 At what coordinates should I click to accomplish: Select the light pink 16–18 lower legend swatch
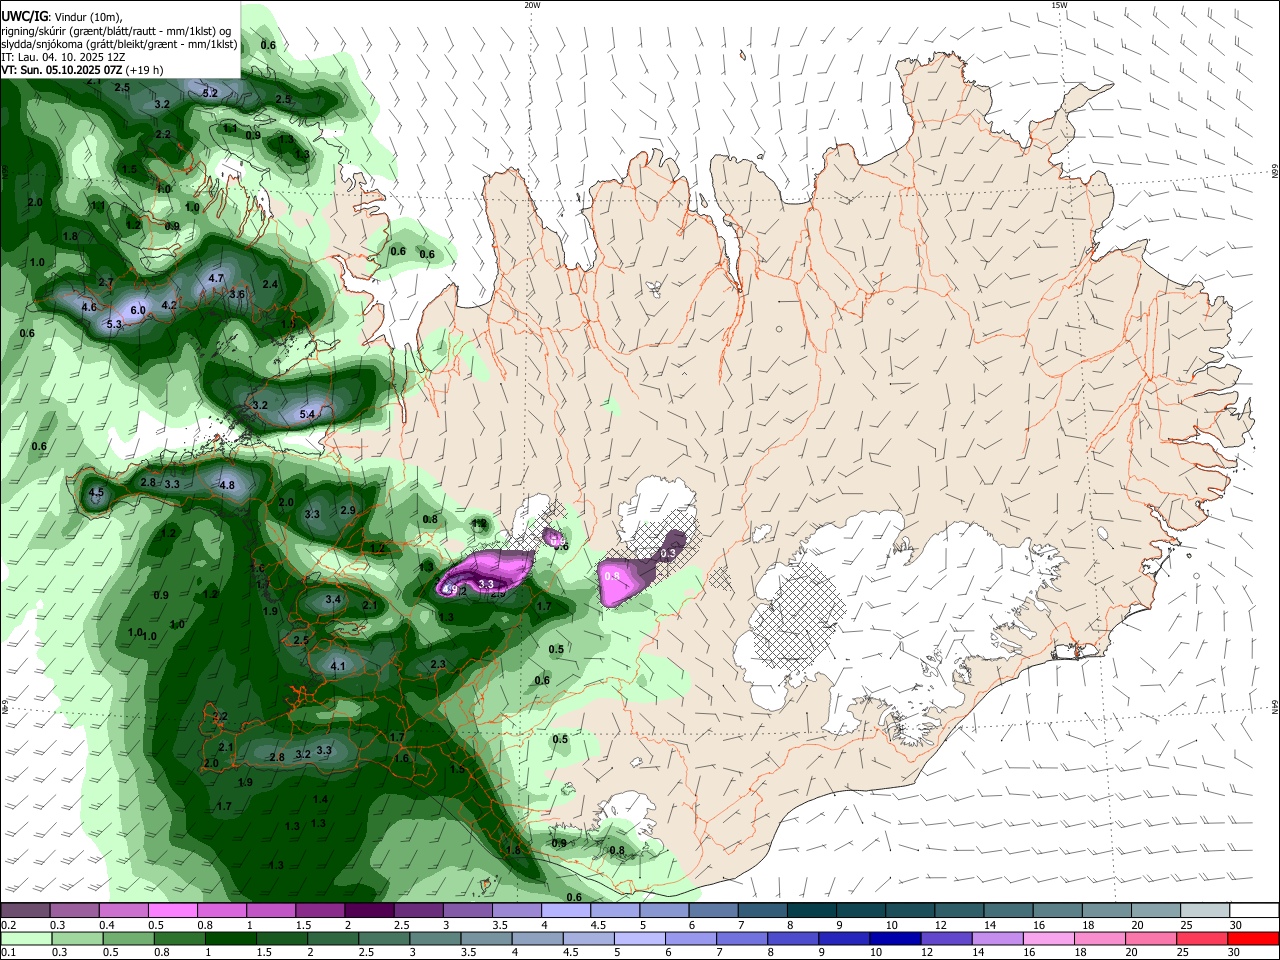[1050, 939]
